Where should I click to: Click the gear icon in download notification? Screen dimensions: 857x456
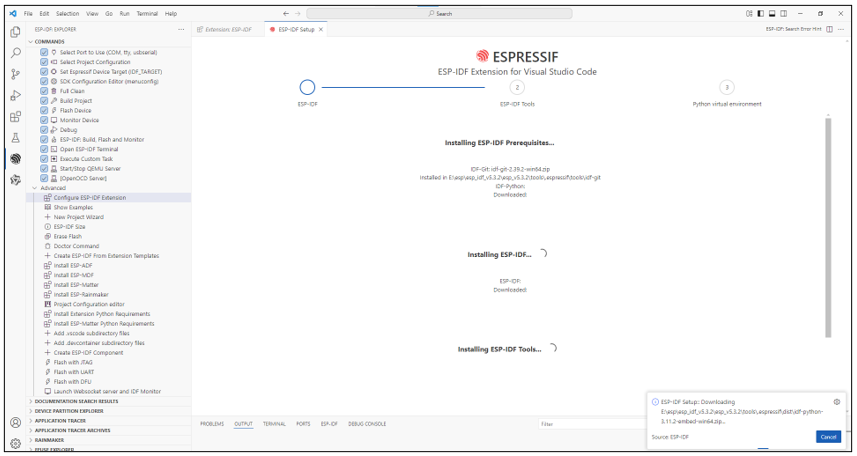tap(836, 402)
